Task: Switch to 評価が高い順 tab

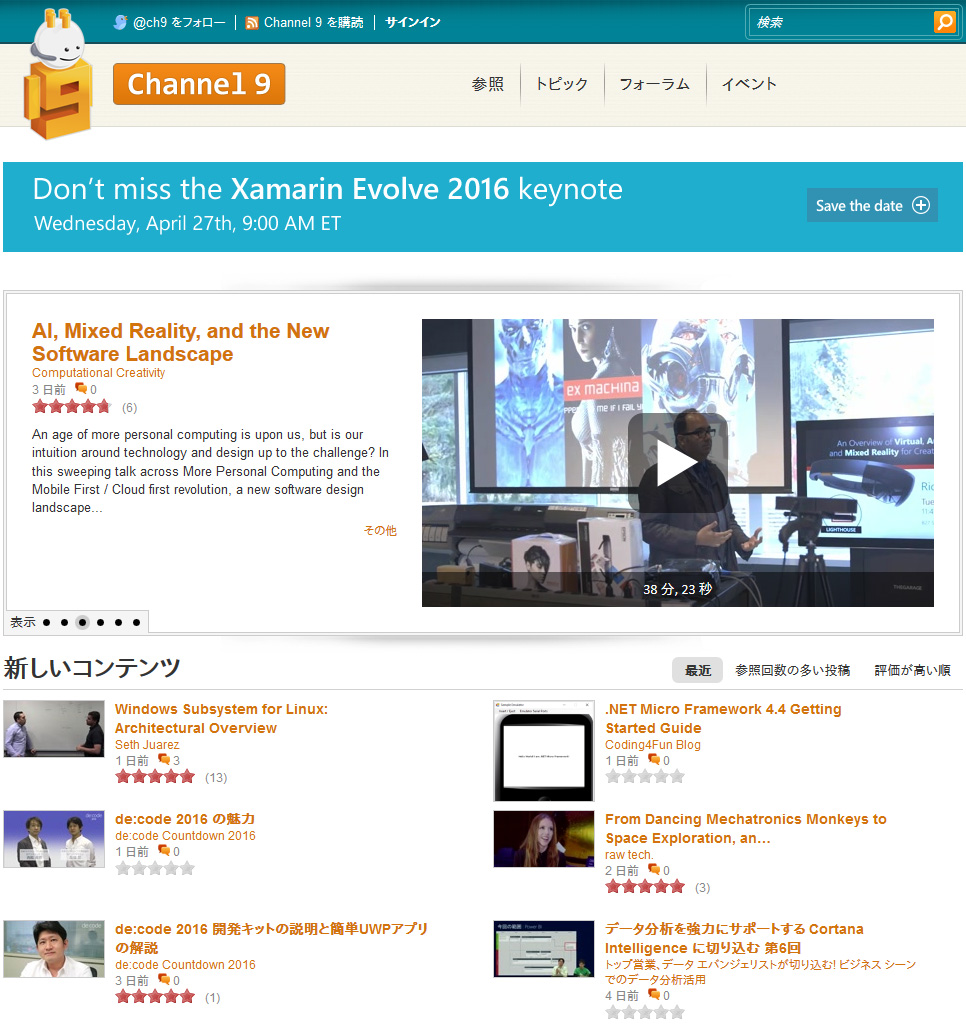Action: point(913,670)
